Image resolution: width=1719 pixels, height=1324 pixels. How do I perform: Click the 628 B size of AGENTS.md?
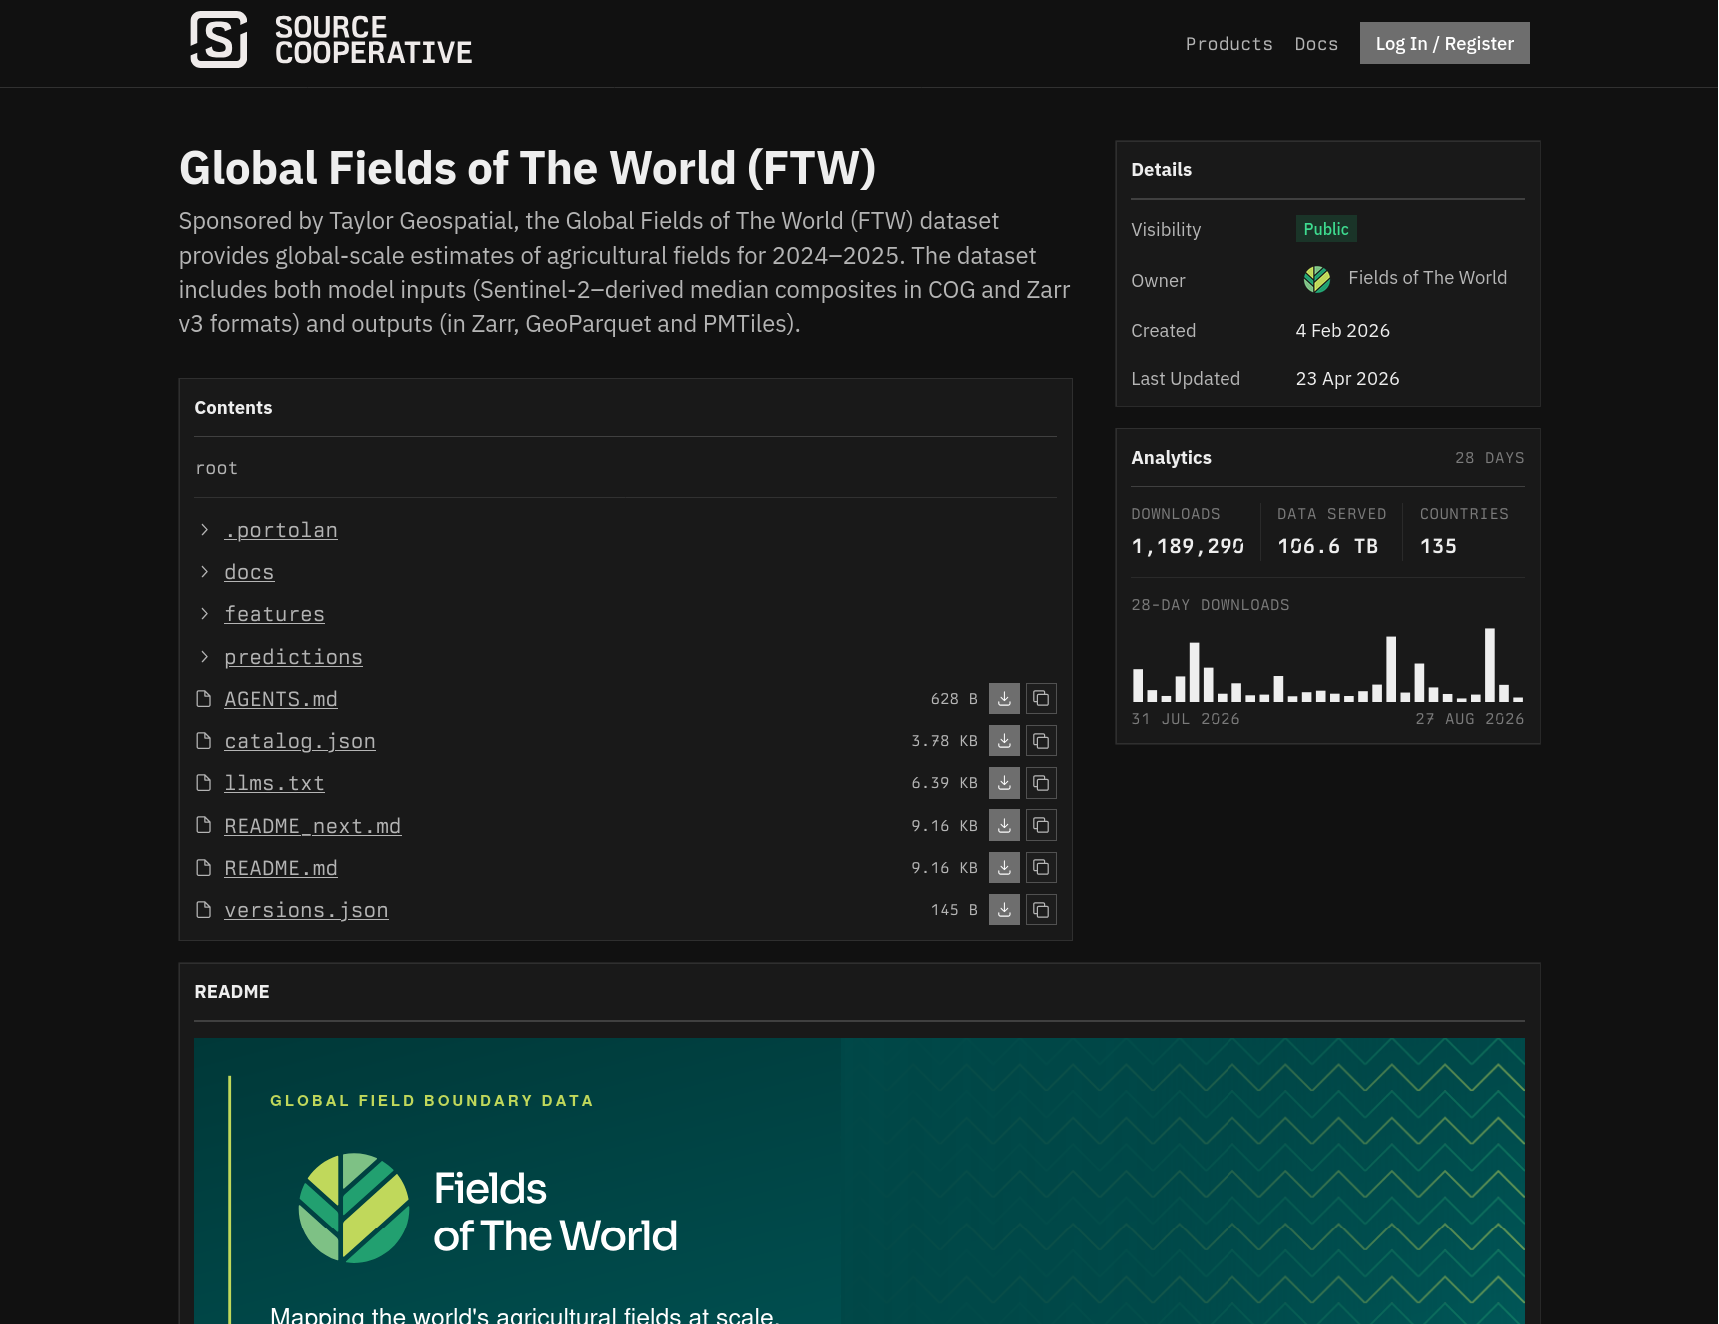[x=954, y=699]
